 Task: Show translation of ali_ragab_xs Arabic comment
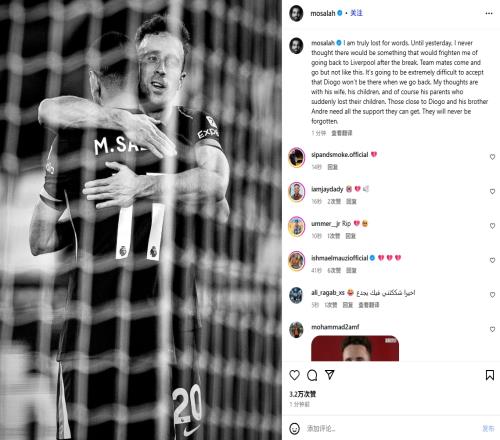click(x=368, y=305)
